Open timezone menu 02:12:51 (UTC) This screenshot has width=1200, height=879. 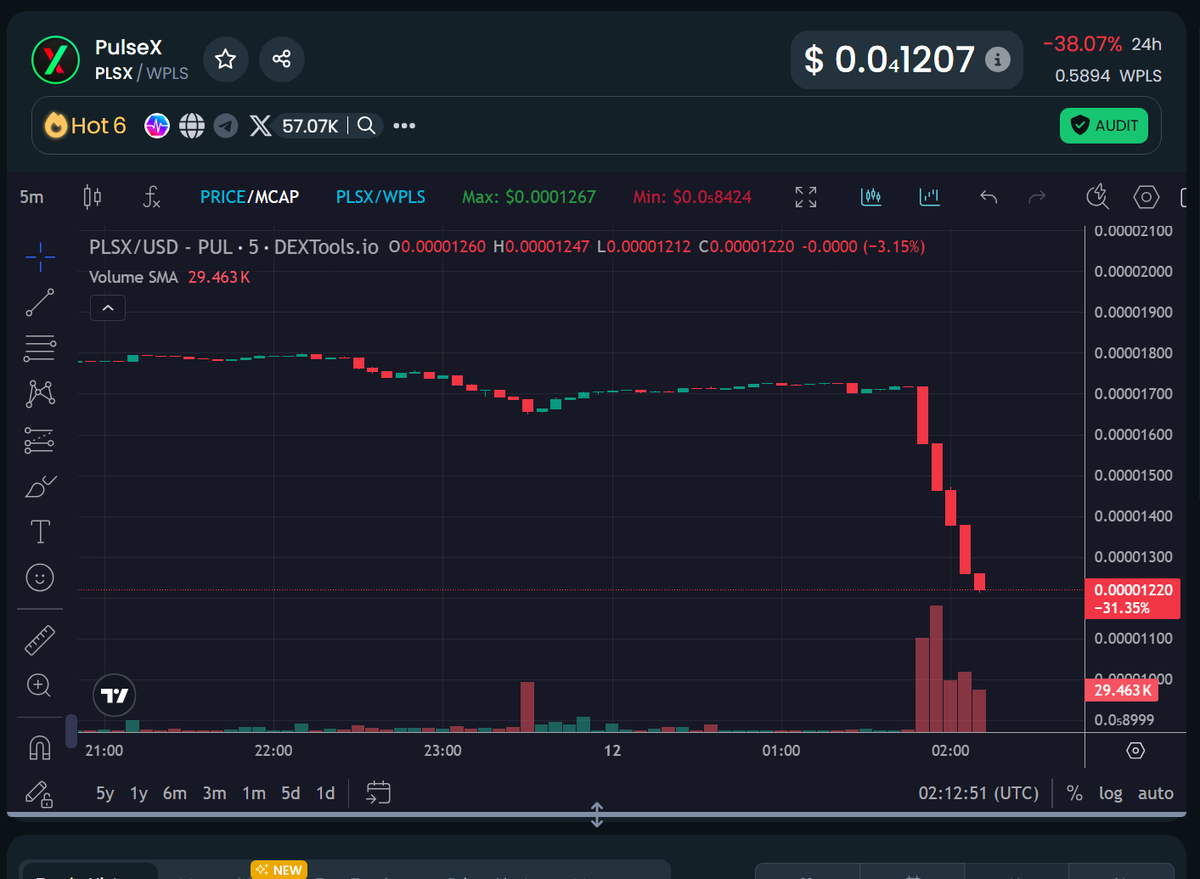978,793
